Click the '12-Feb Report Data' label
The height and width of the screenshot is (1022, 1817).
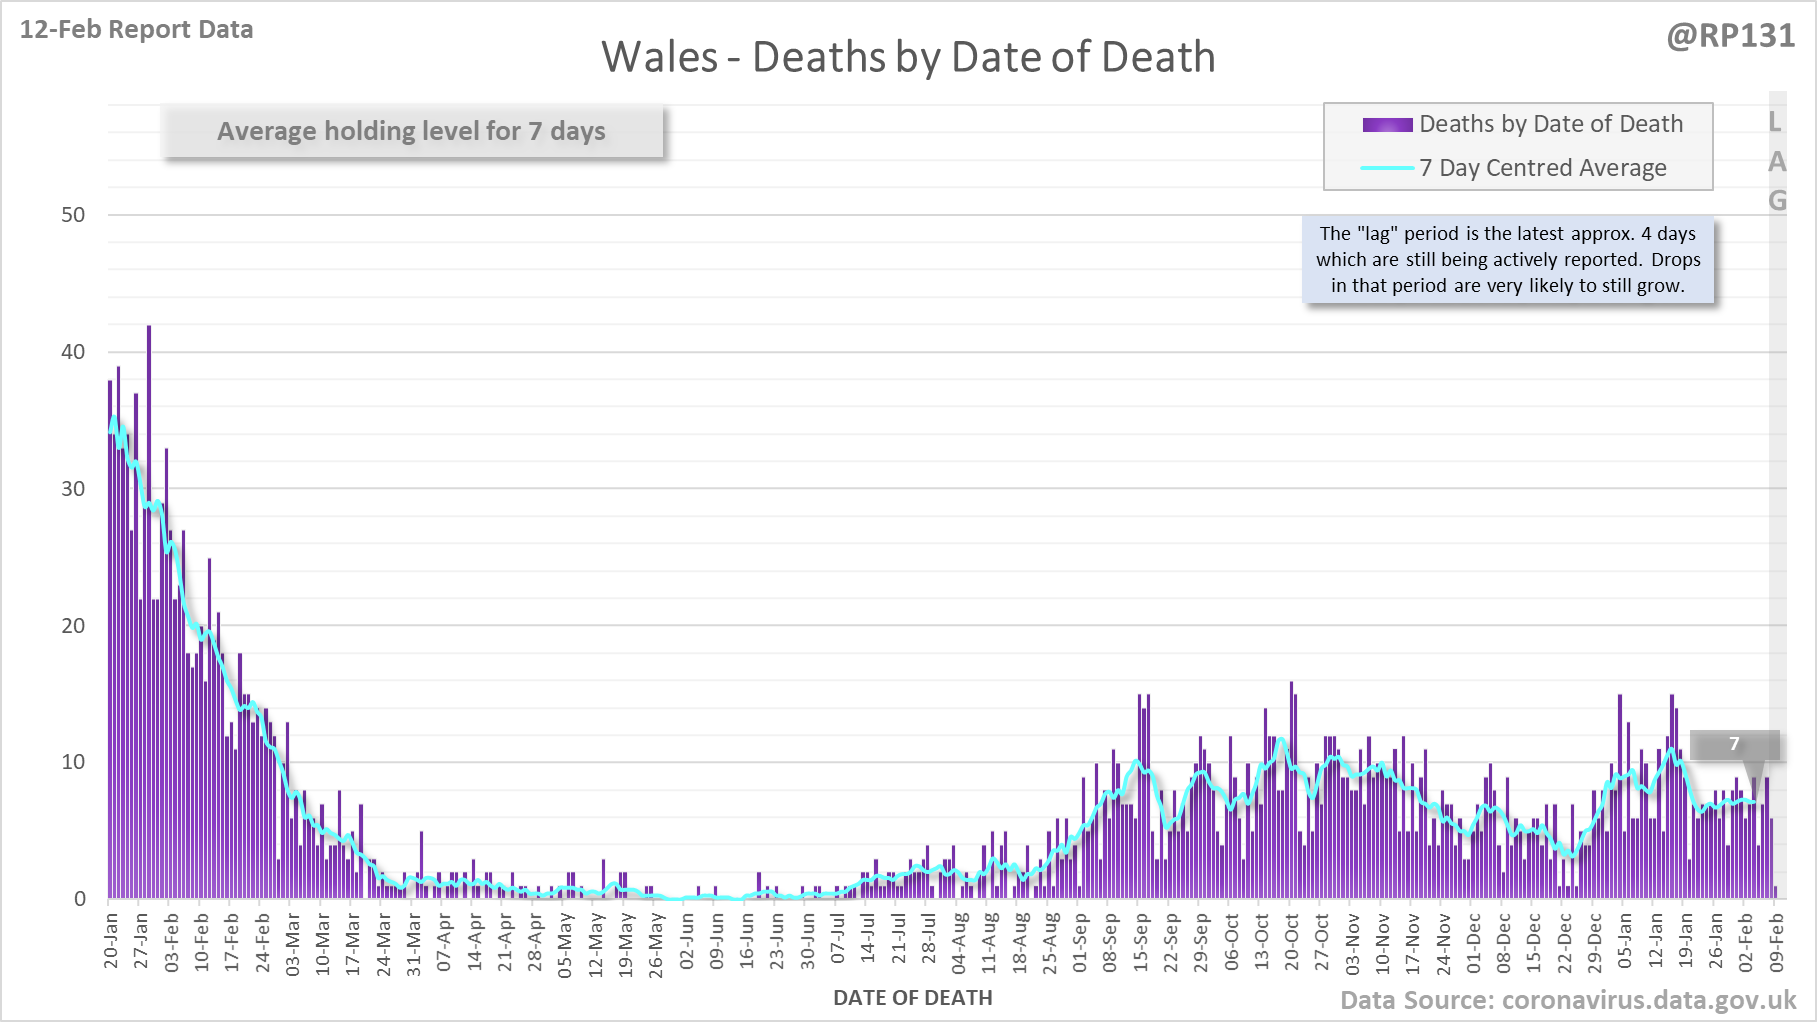(x=137, y=29)
